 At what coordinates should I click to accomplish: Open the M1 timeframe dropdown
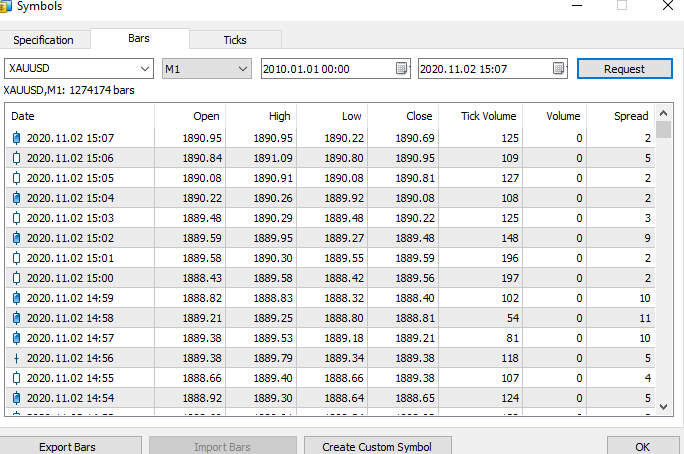tap(243, 69)
